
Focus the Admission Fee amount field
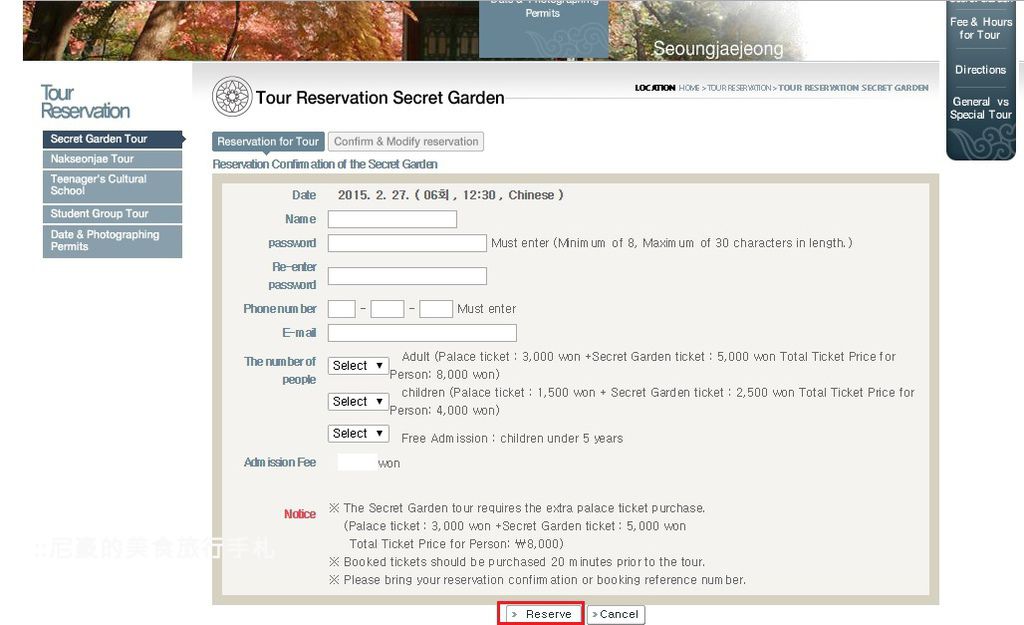click(x=357, y=462)
